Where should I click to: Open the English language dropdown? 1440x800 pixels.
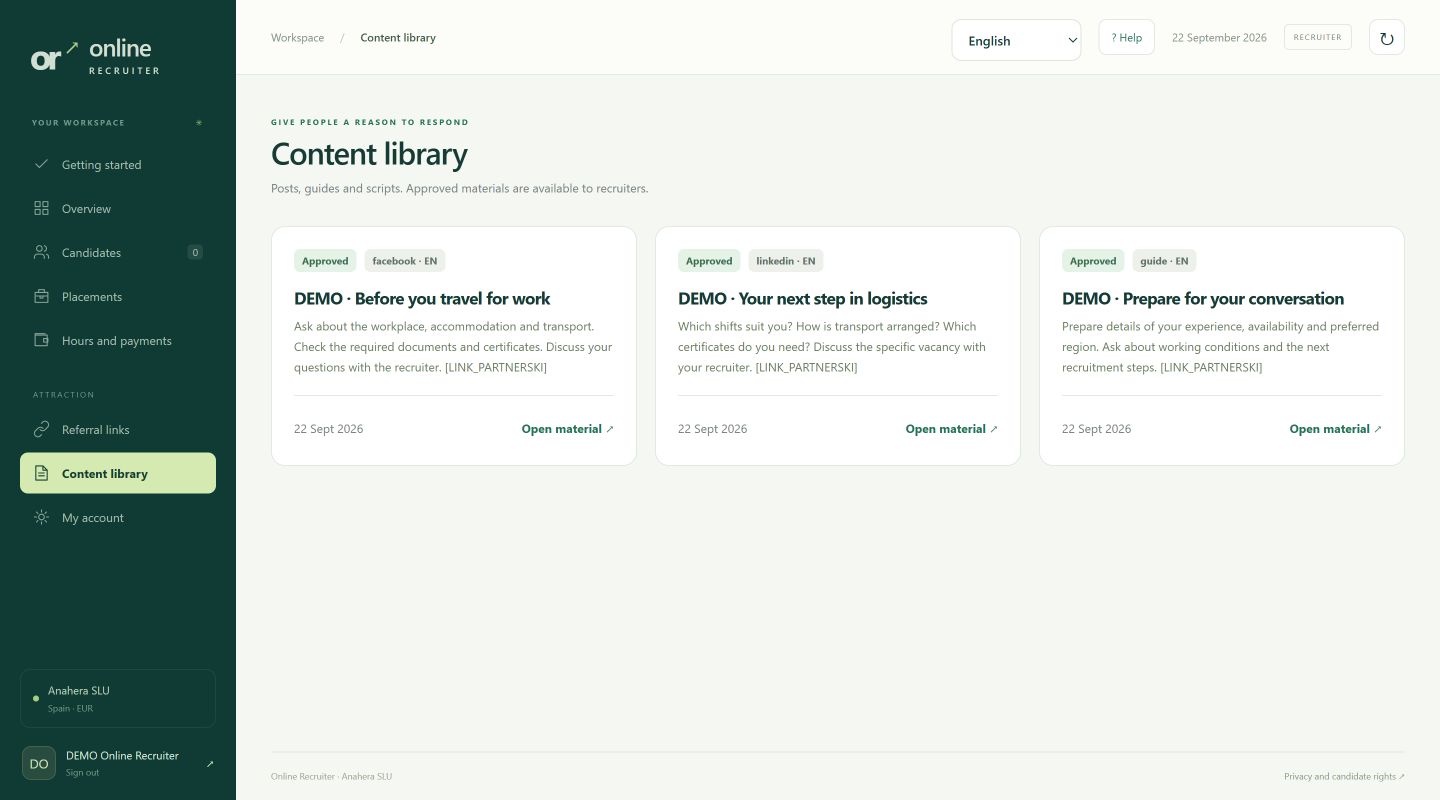tap(1016, 40)
